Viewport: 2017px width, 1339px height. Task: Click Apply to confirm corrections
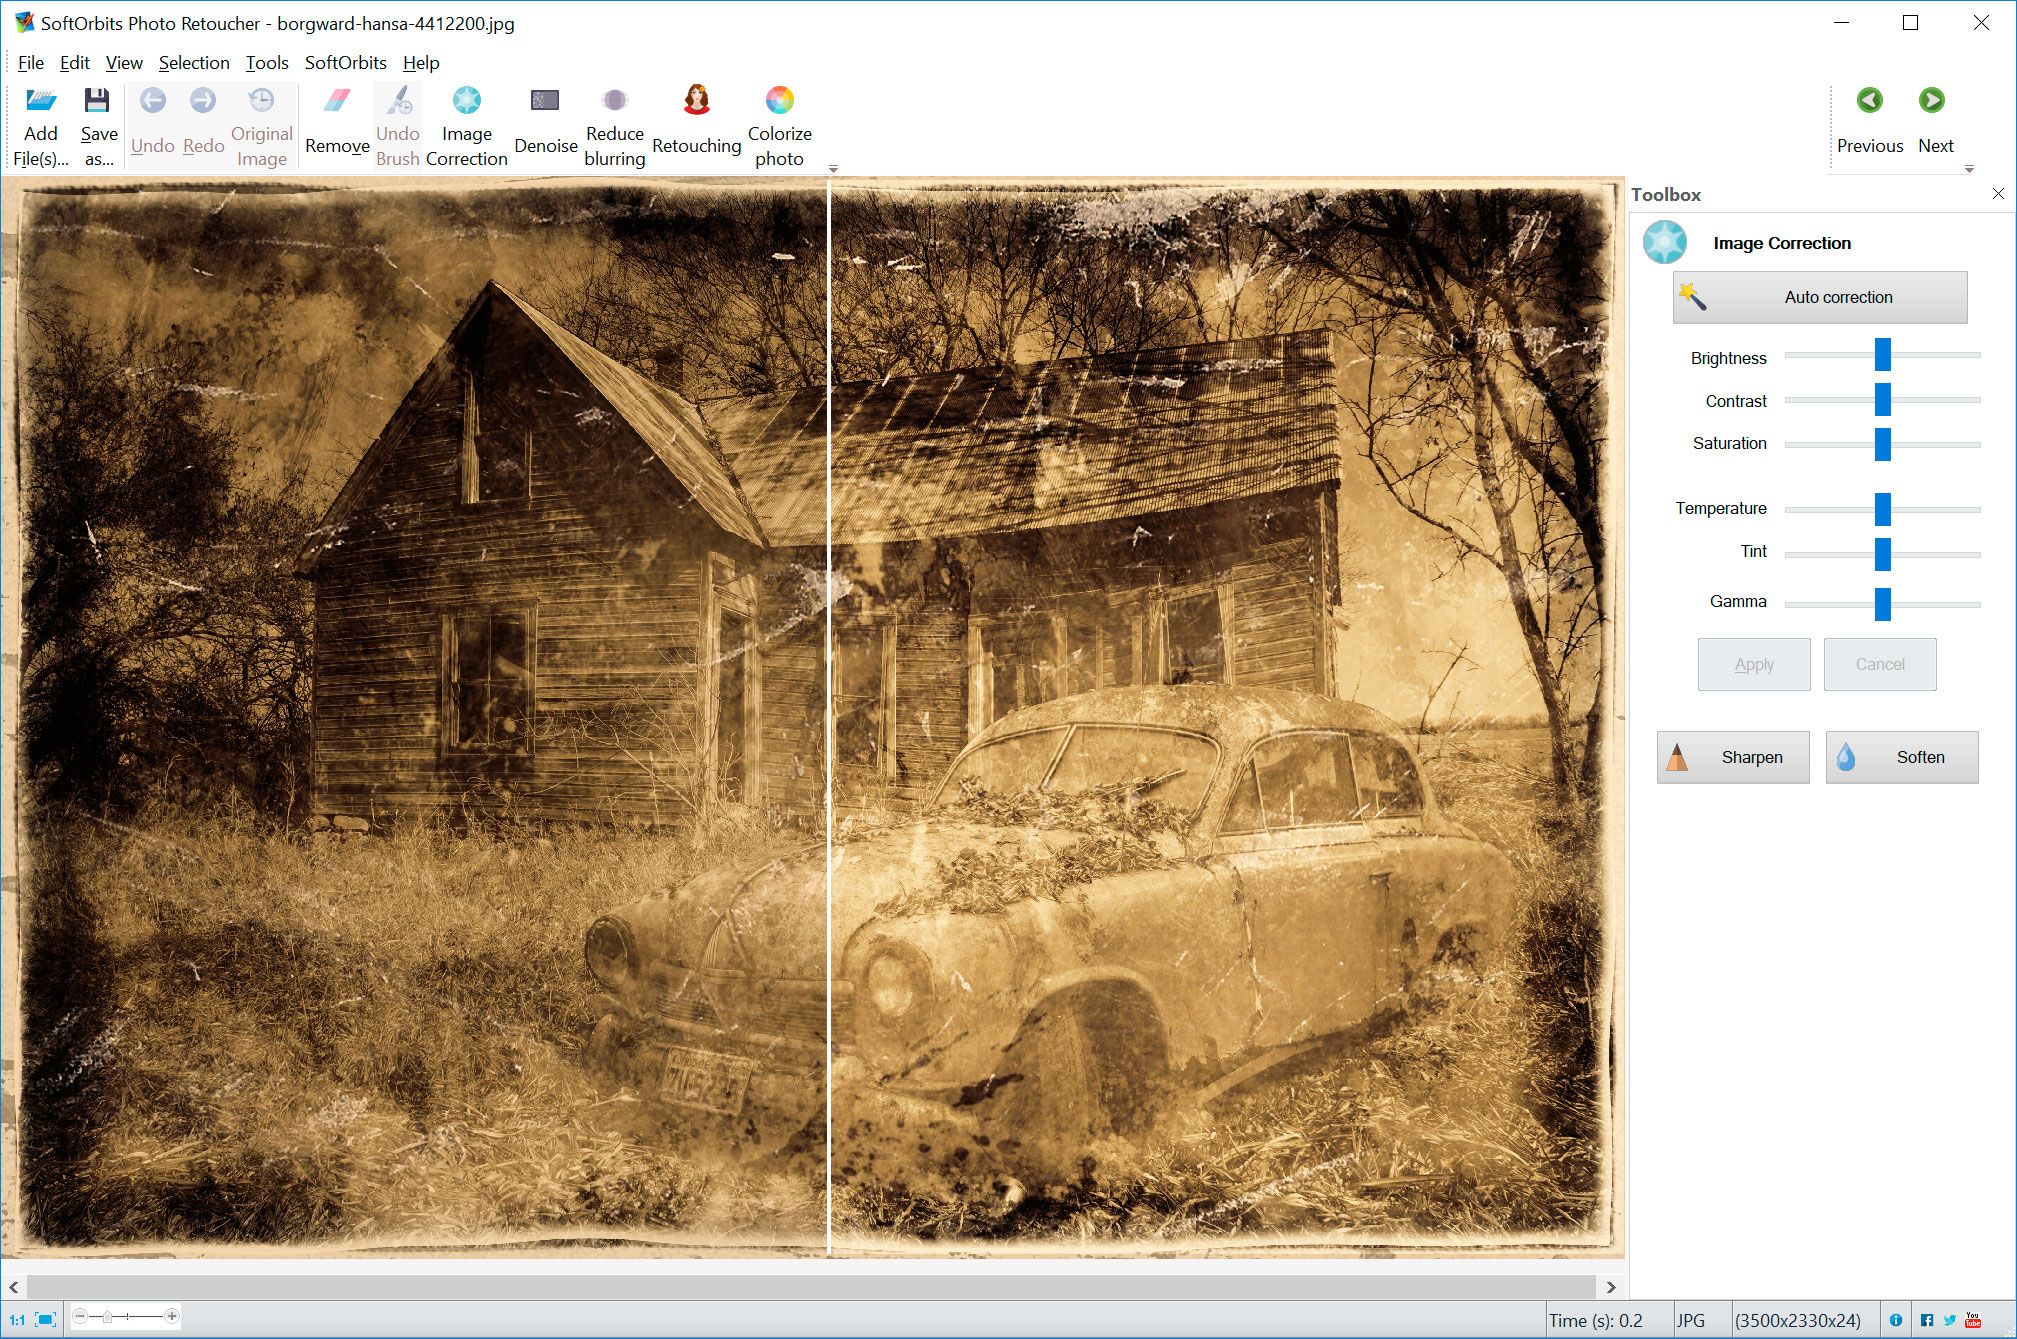point(1751,664)
